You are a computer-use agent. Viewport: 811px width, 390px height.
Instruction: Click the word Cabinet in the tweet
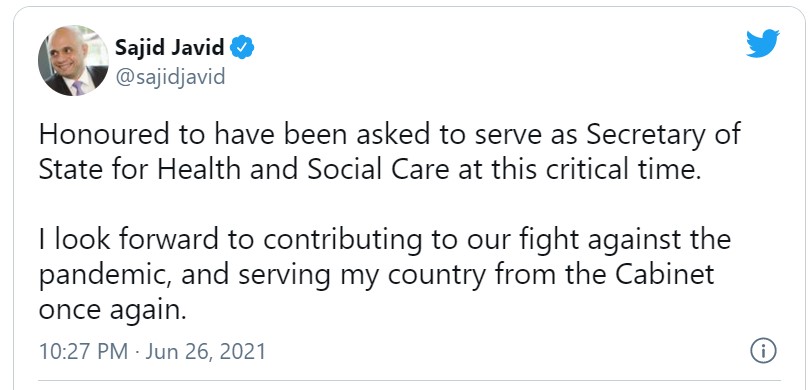pos(665,275)
